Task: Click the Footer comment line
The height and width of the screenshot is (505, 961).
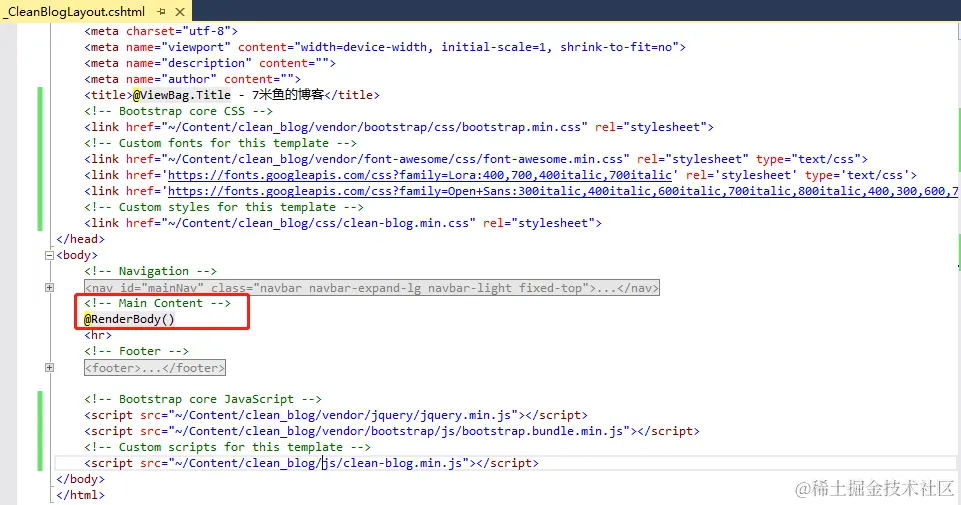Action: (x=137, y=351)
